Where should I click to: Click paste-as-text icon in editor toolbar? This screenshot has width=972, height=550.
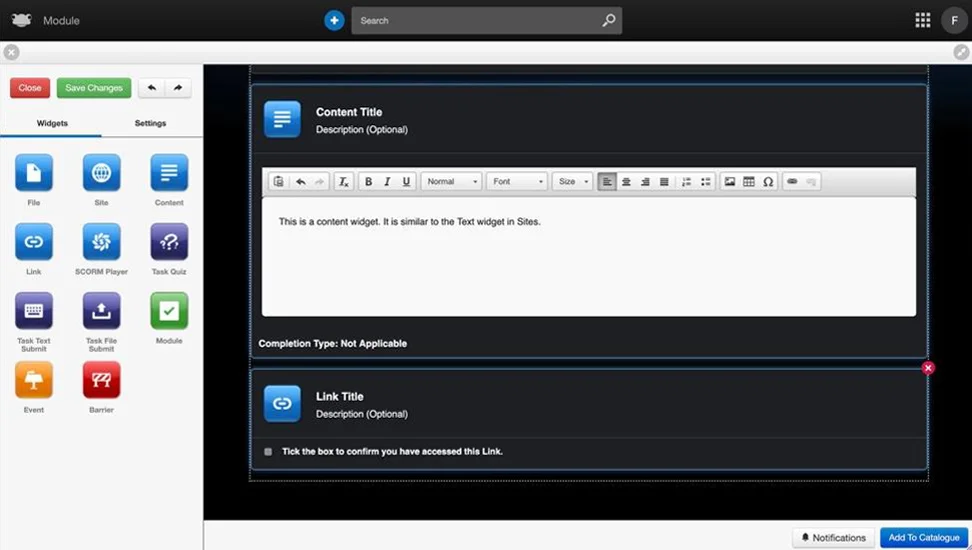pyautogui.click(x=278, y=182)
